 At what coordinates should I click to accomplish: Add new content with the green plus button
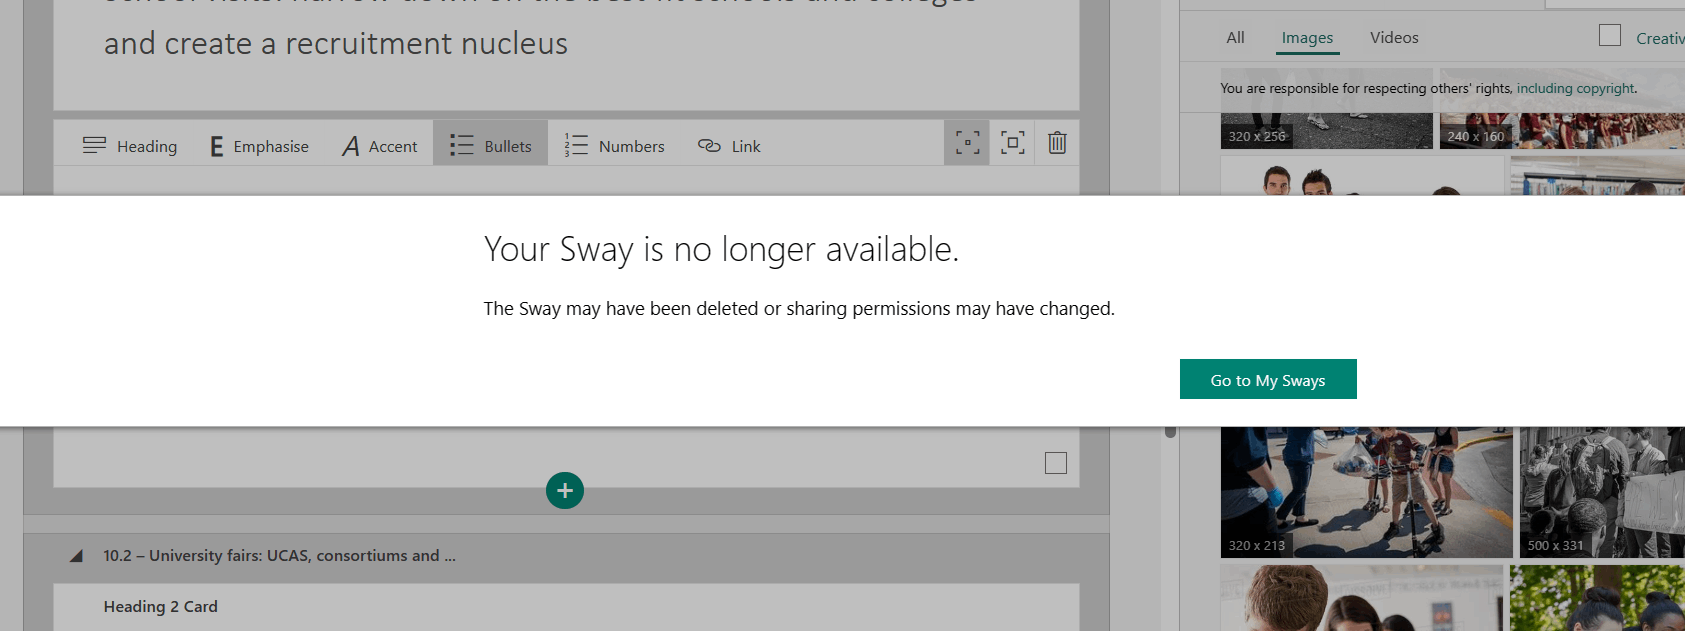565,490
